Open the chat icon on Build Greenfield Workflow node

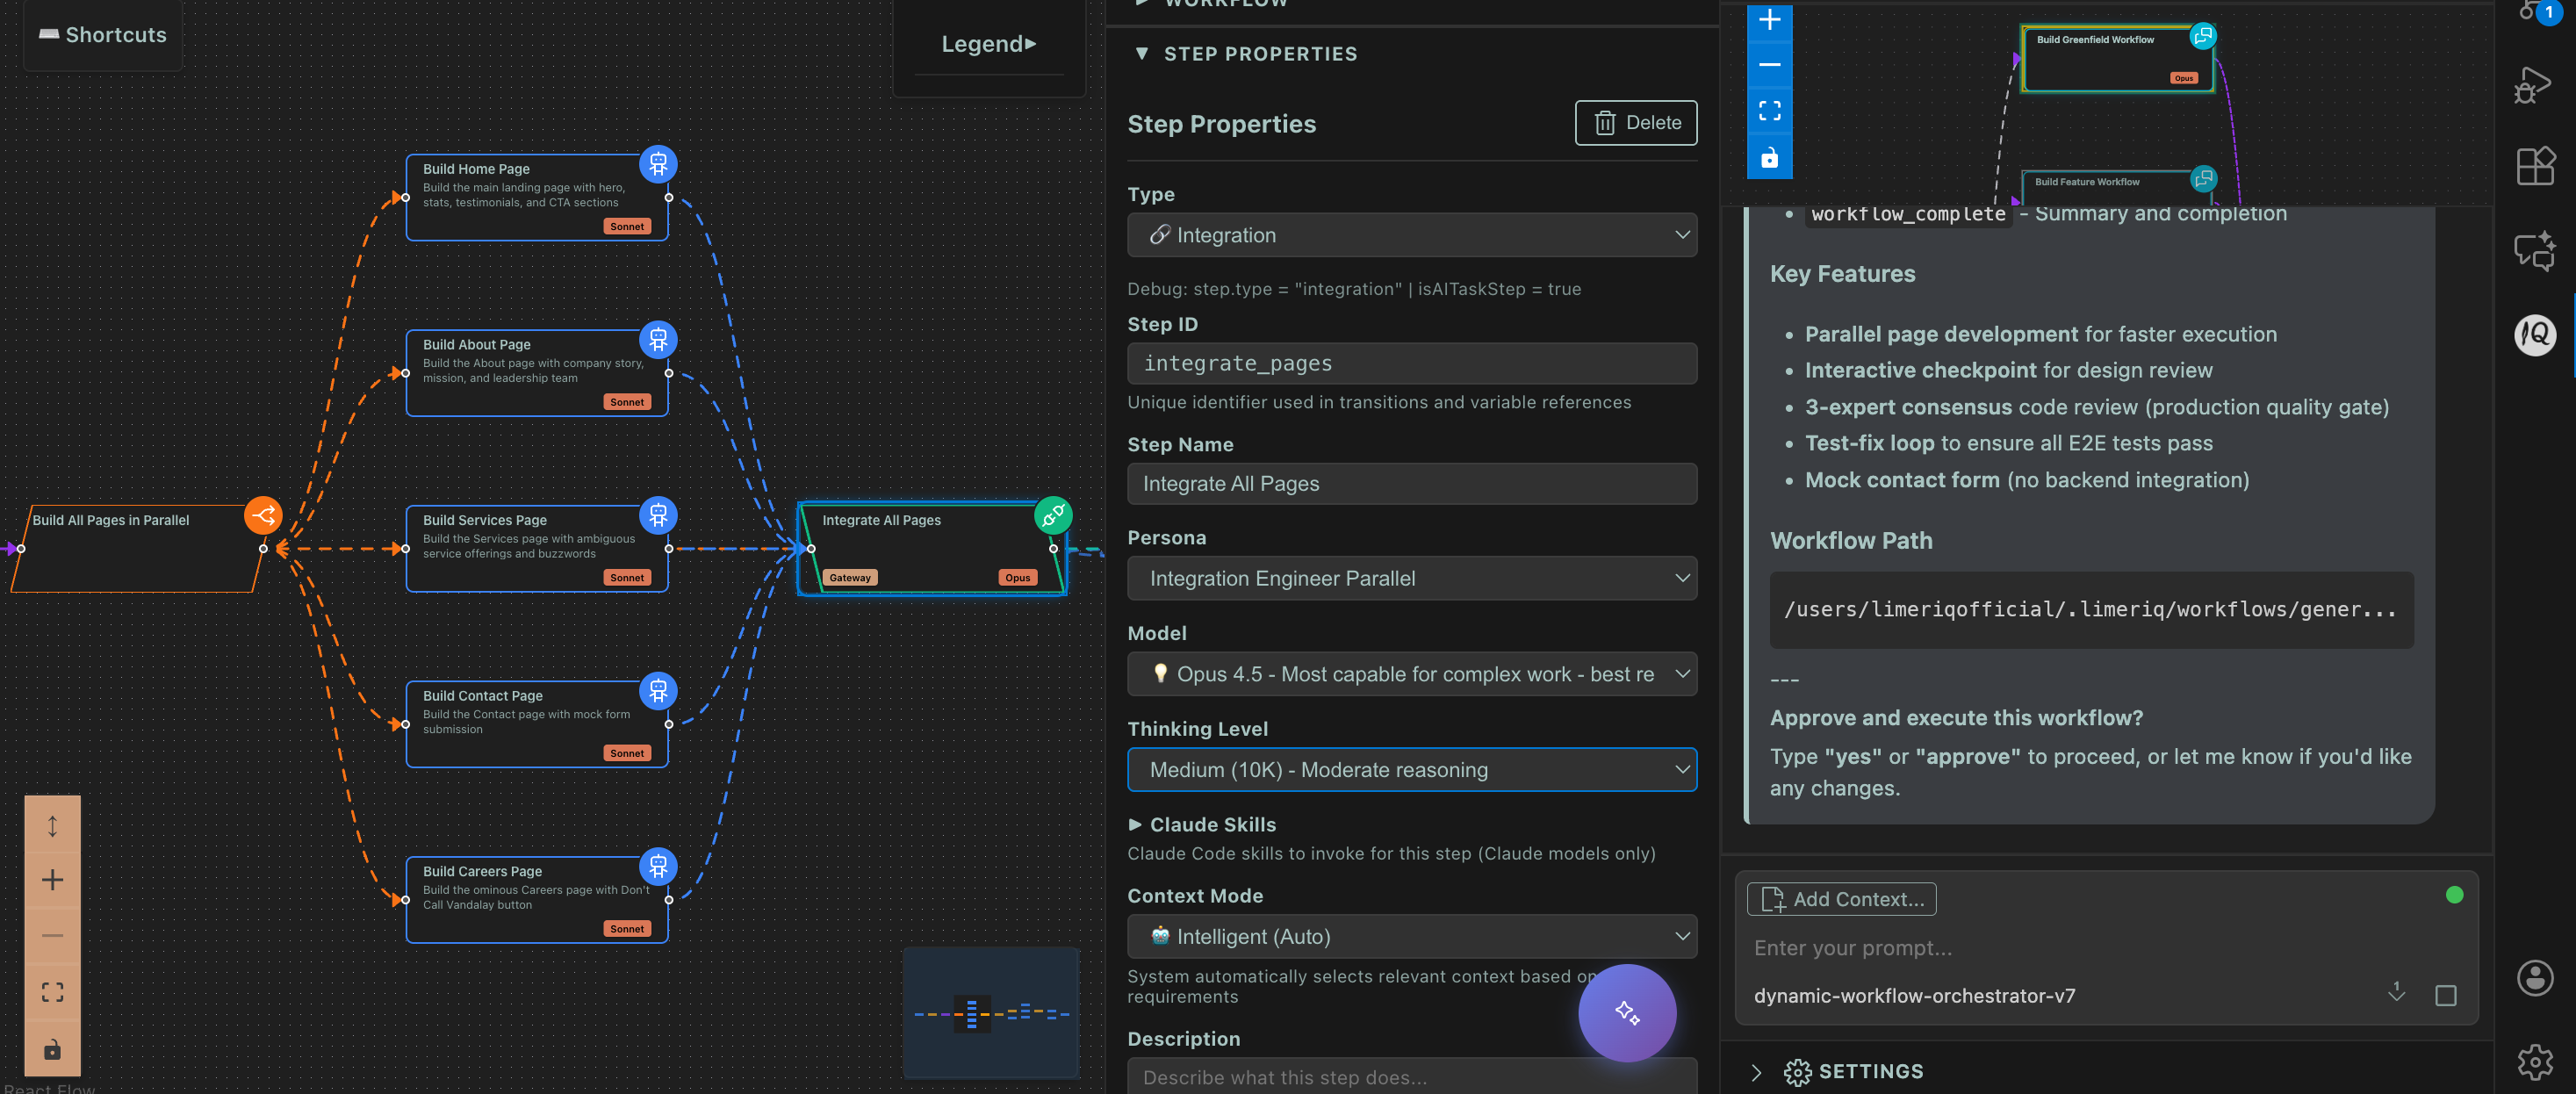2203,35
